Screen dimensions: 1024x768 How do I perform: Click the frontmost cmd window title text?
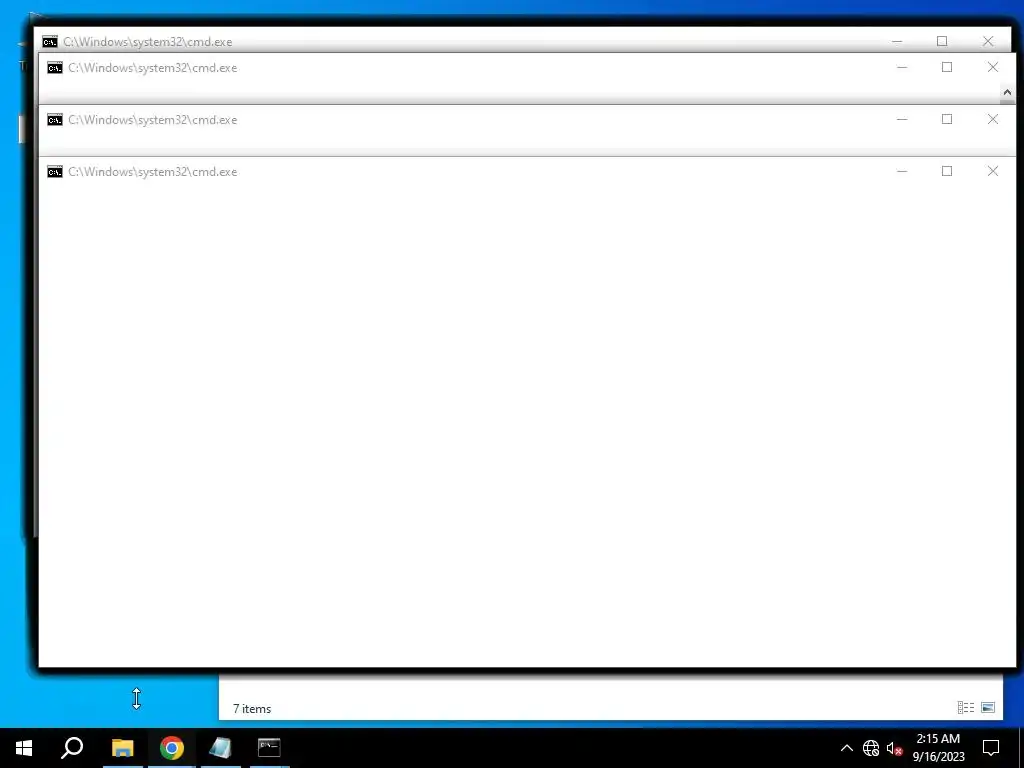[153, 172]
